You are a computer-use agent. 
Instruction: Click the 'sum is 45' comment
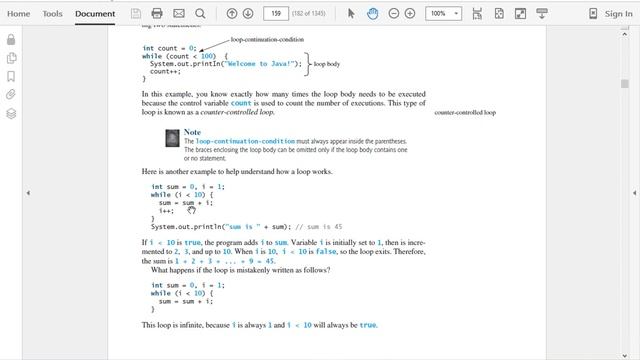coord(319,227)
